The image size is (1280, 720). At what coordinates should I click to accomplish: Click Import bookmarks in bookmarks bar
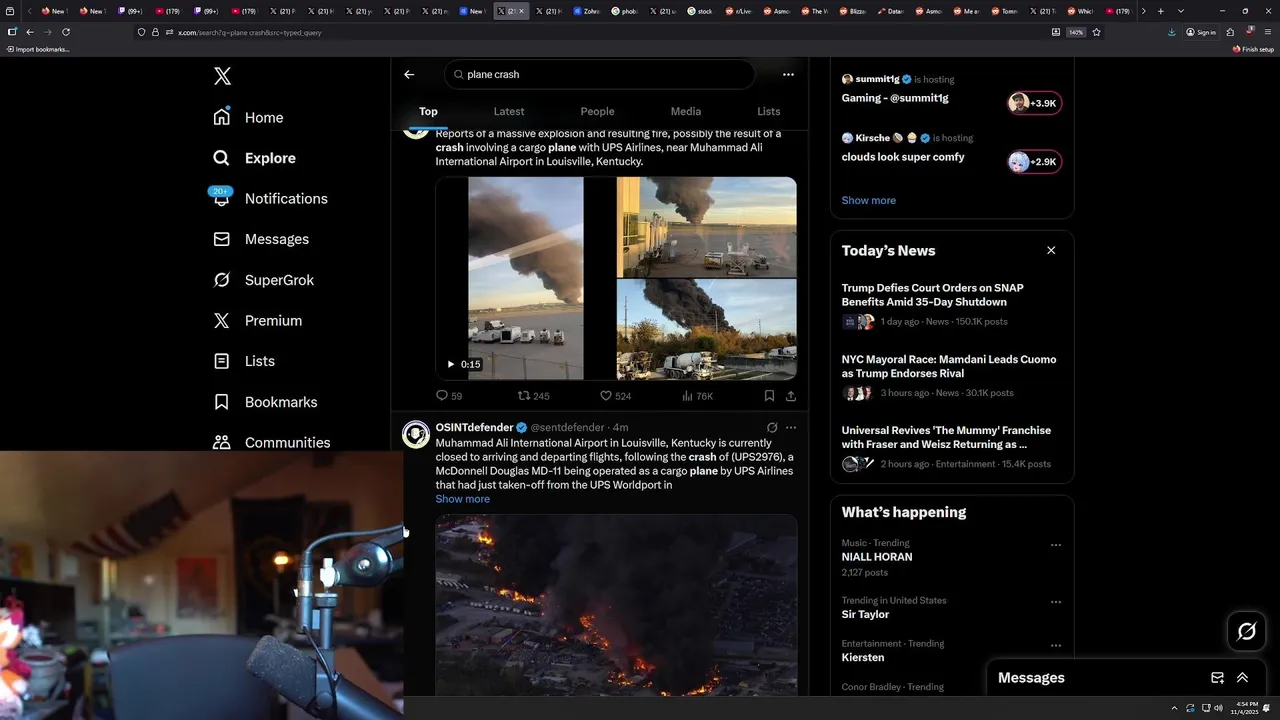(38, 49)
